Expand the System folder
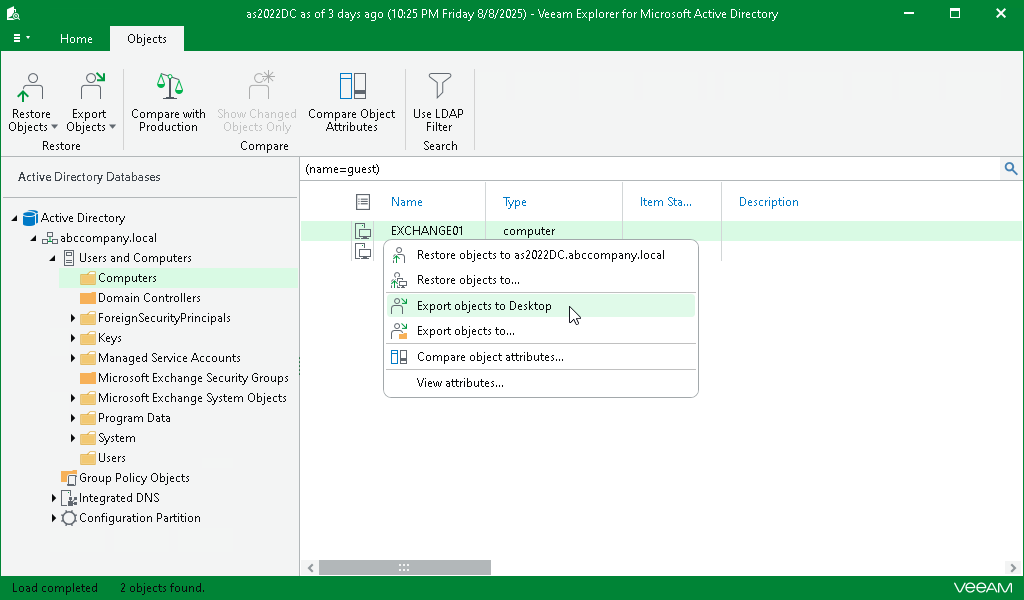The width and height of the screenshot is (1024, 600). [72, 439]
